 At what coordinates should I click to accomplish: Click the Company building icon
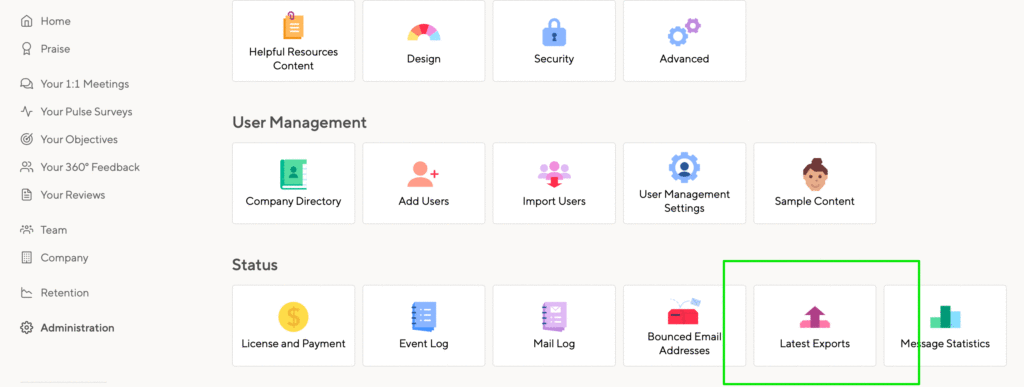[27, 258]
